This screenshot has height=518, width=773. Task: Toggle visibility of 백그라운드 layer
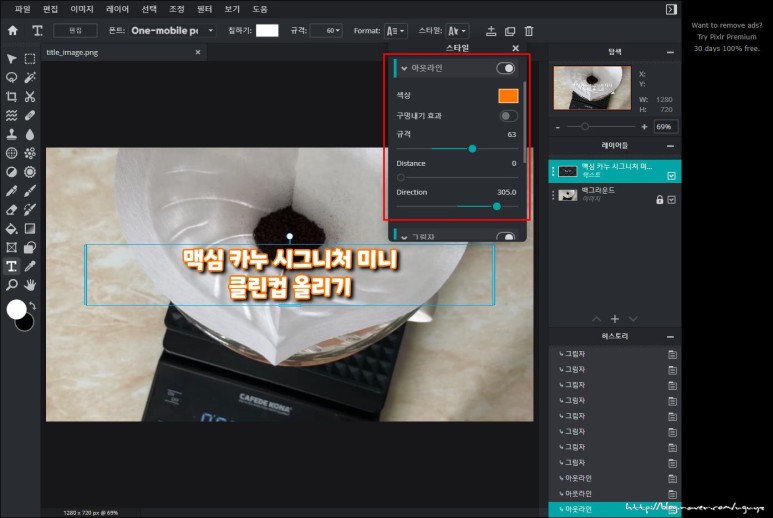pyautogui.click(x=671, y=200)
